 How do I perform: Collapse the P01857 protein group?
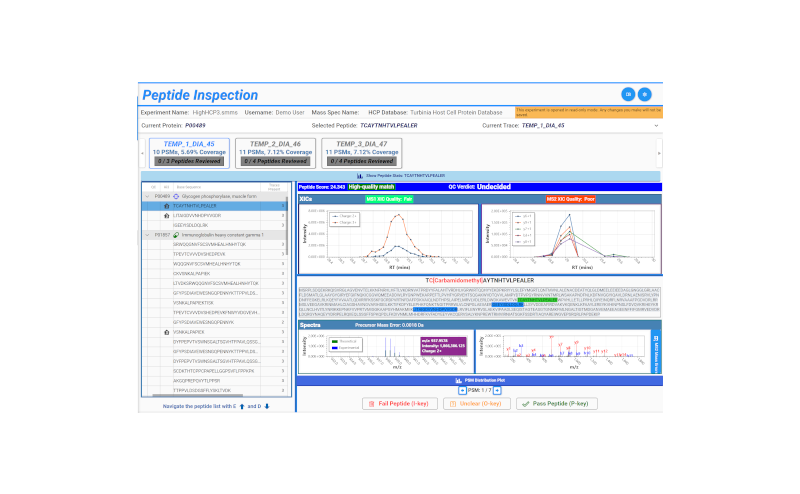145,235
